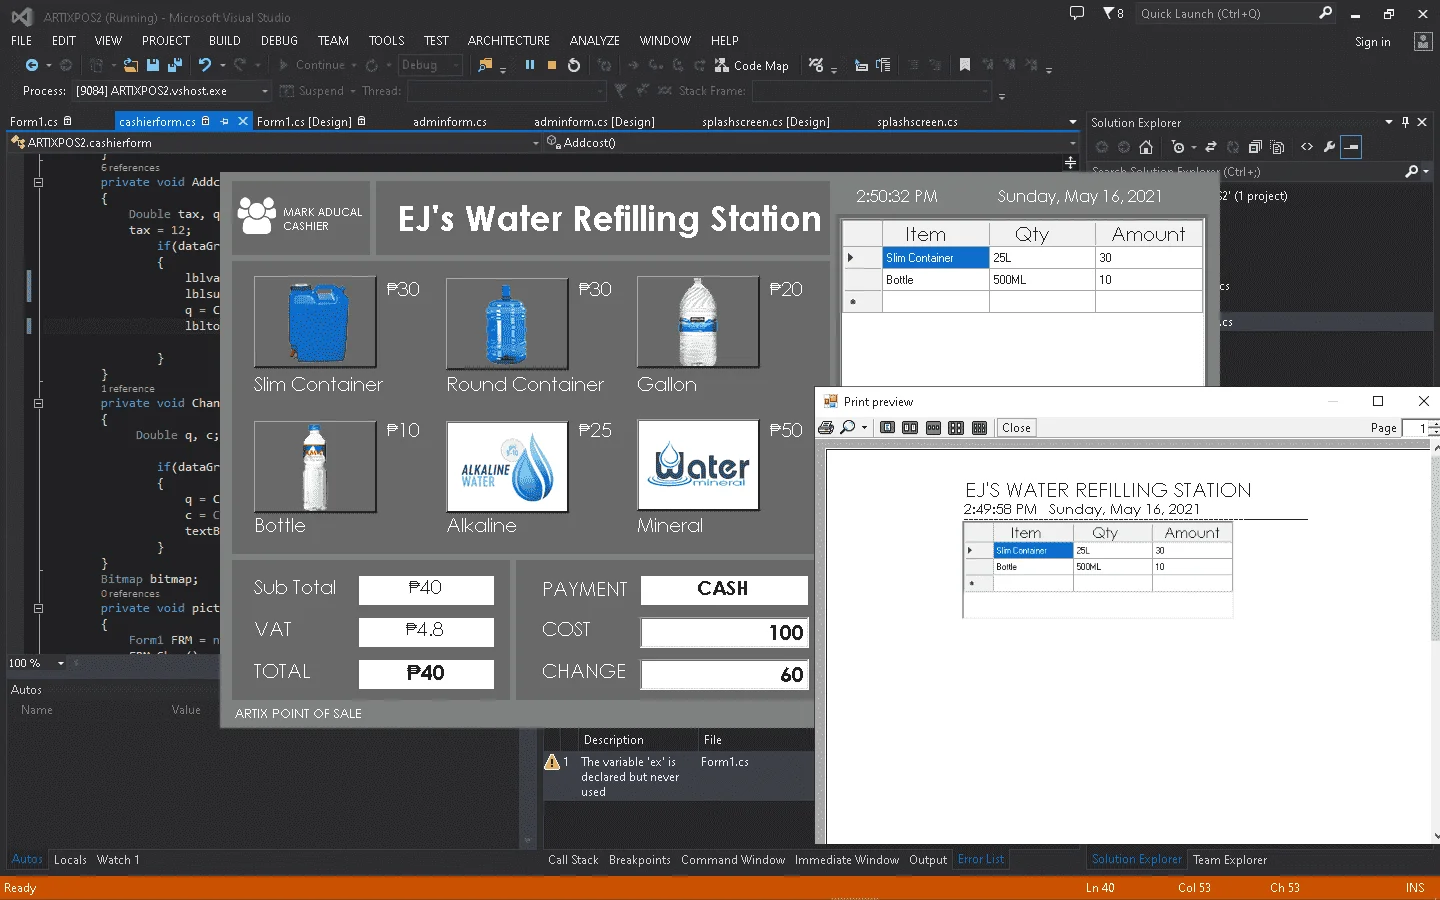Click the Close button in Print preview
Viewport: 1440px width, 900px height.
point(1016,428)
